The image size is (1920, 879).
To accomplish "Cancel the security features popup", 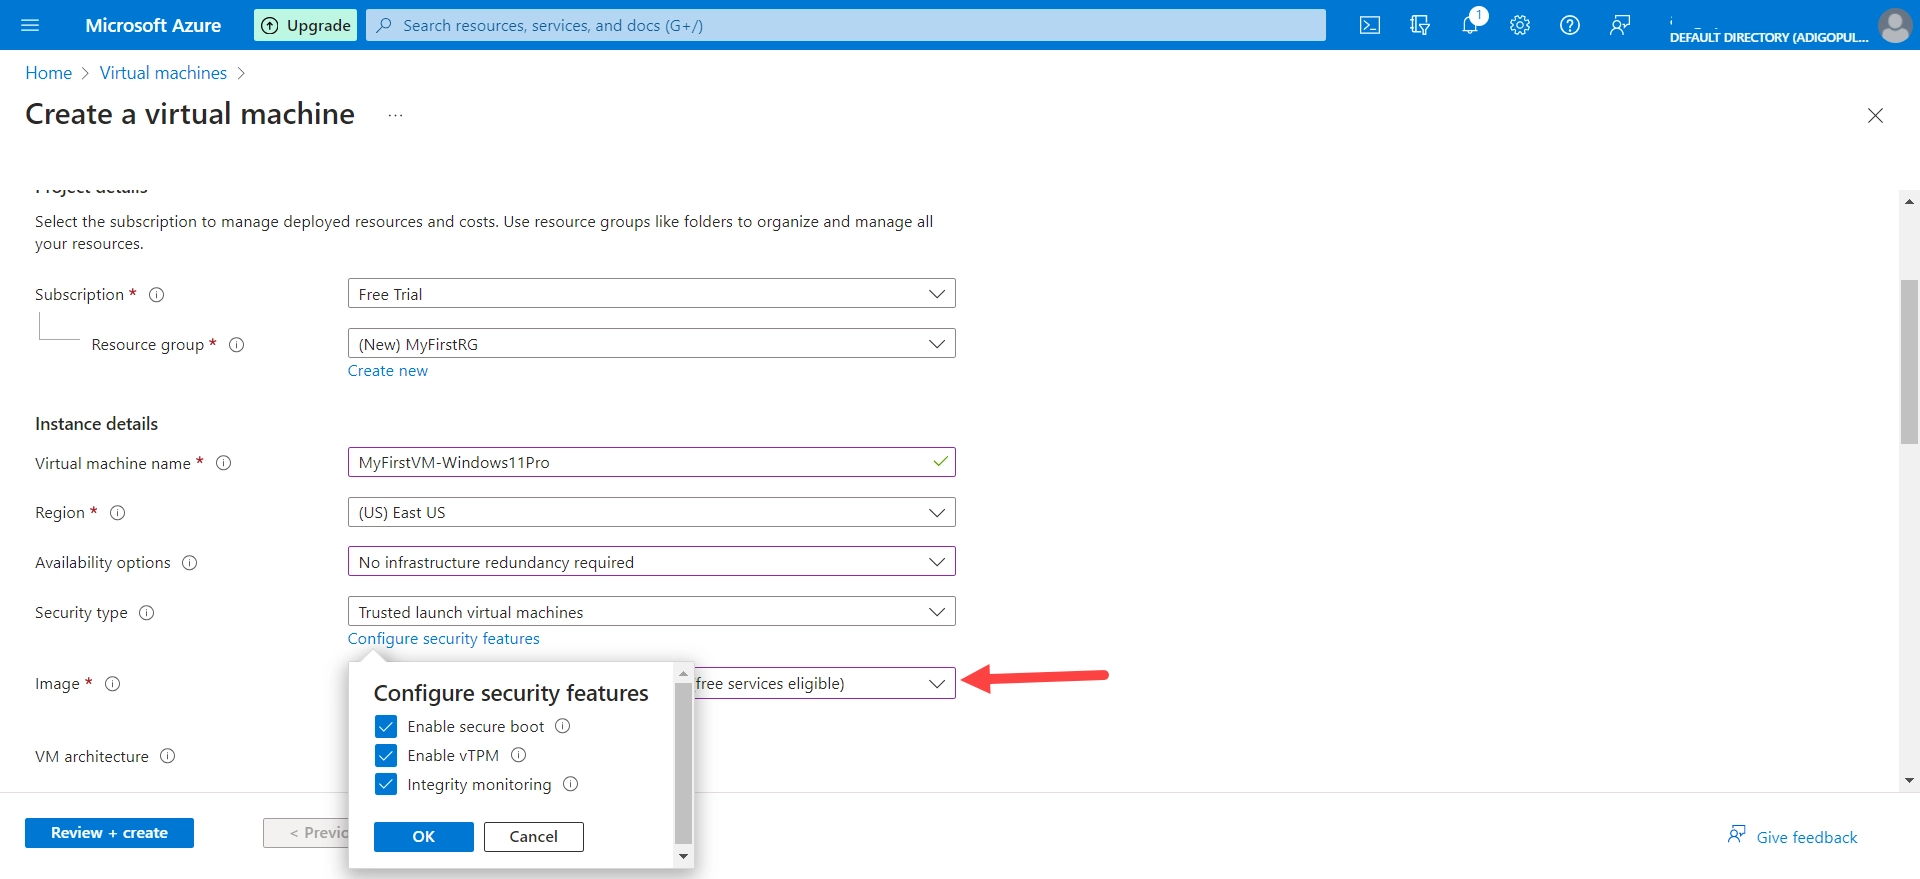I will [x=534, y=837].
